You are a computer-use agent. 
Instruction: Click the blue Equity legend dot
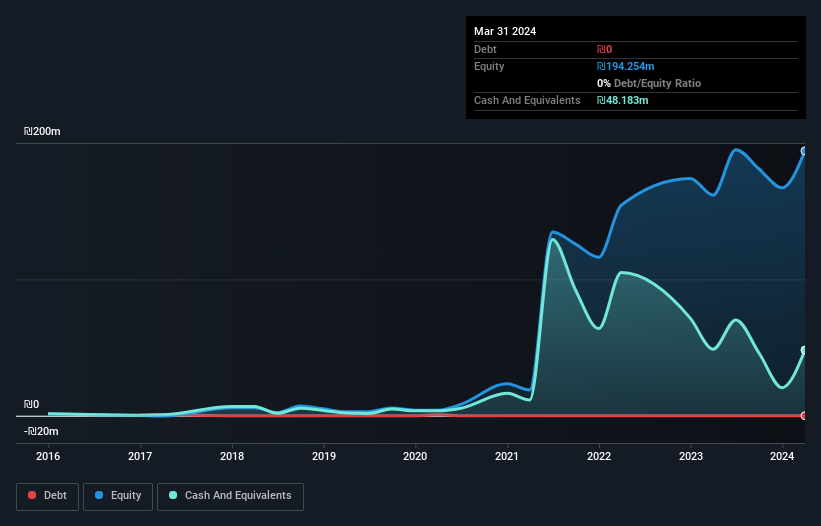[98, 495]
